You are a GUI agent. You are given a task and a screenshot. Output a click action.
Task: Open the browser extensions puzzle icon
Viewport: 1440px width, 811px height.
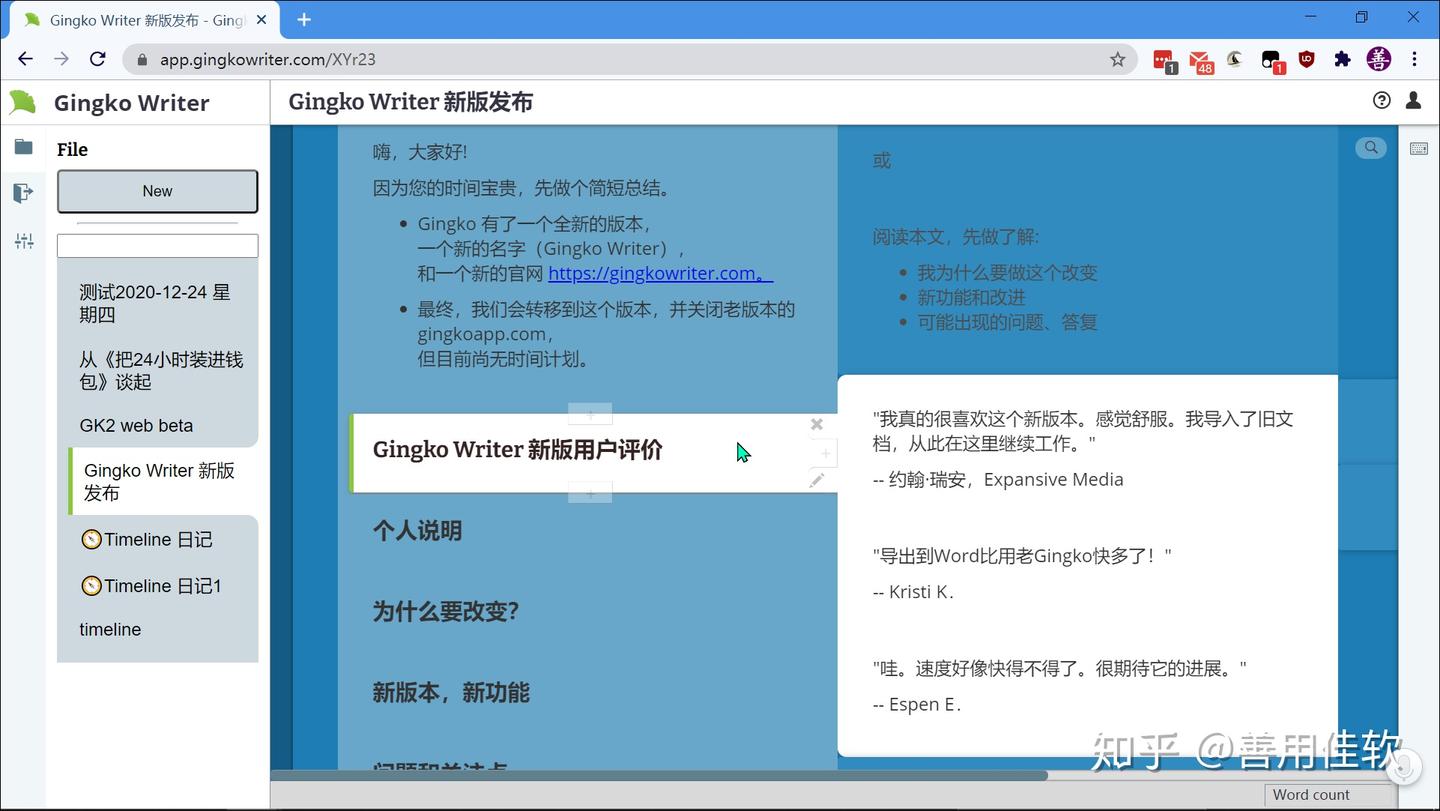[x=1342, y=59]
